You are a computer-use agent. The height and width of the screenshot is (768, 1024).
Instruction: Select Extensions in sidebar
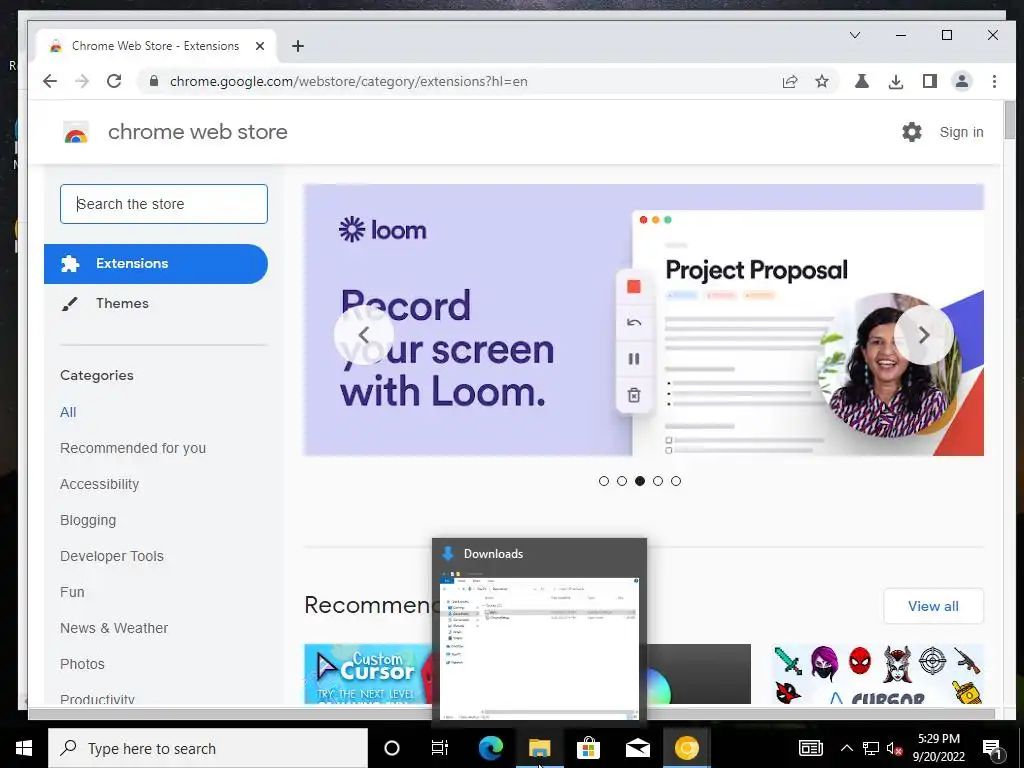pyautogui.click(x=155, y=264)
